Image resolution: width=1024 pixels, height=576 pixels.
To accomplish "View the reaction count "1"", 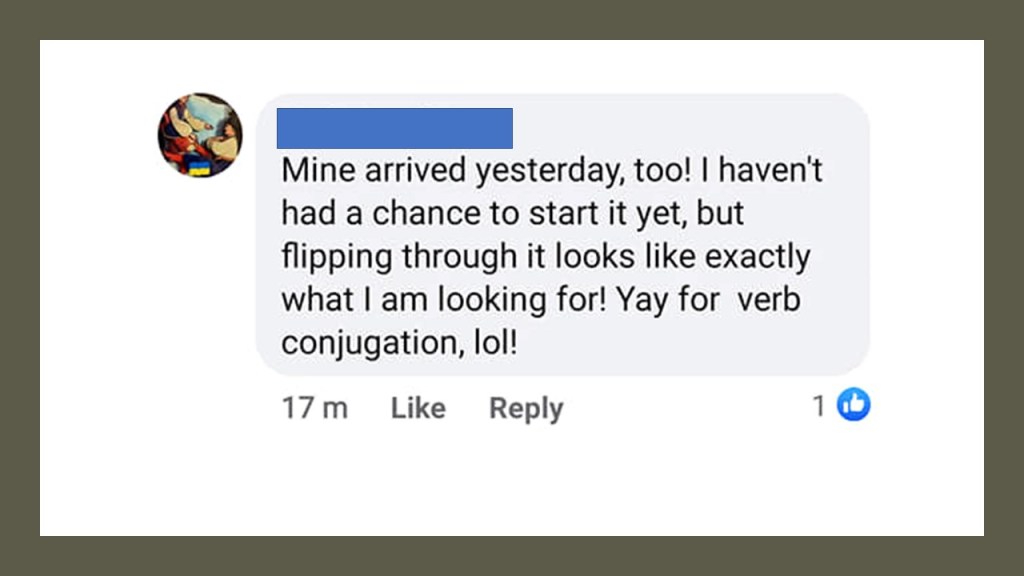I will (819, 405).
